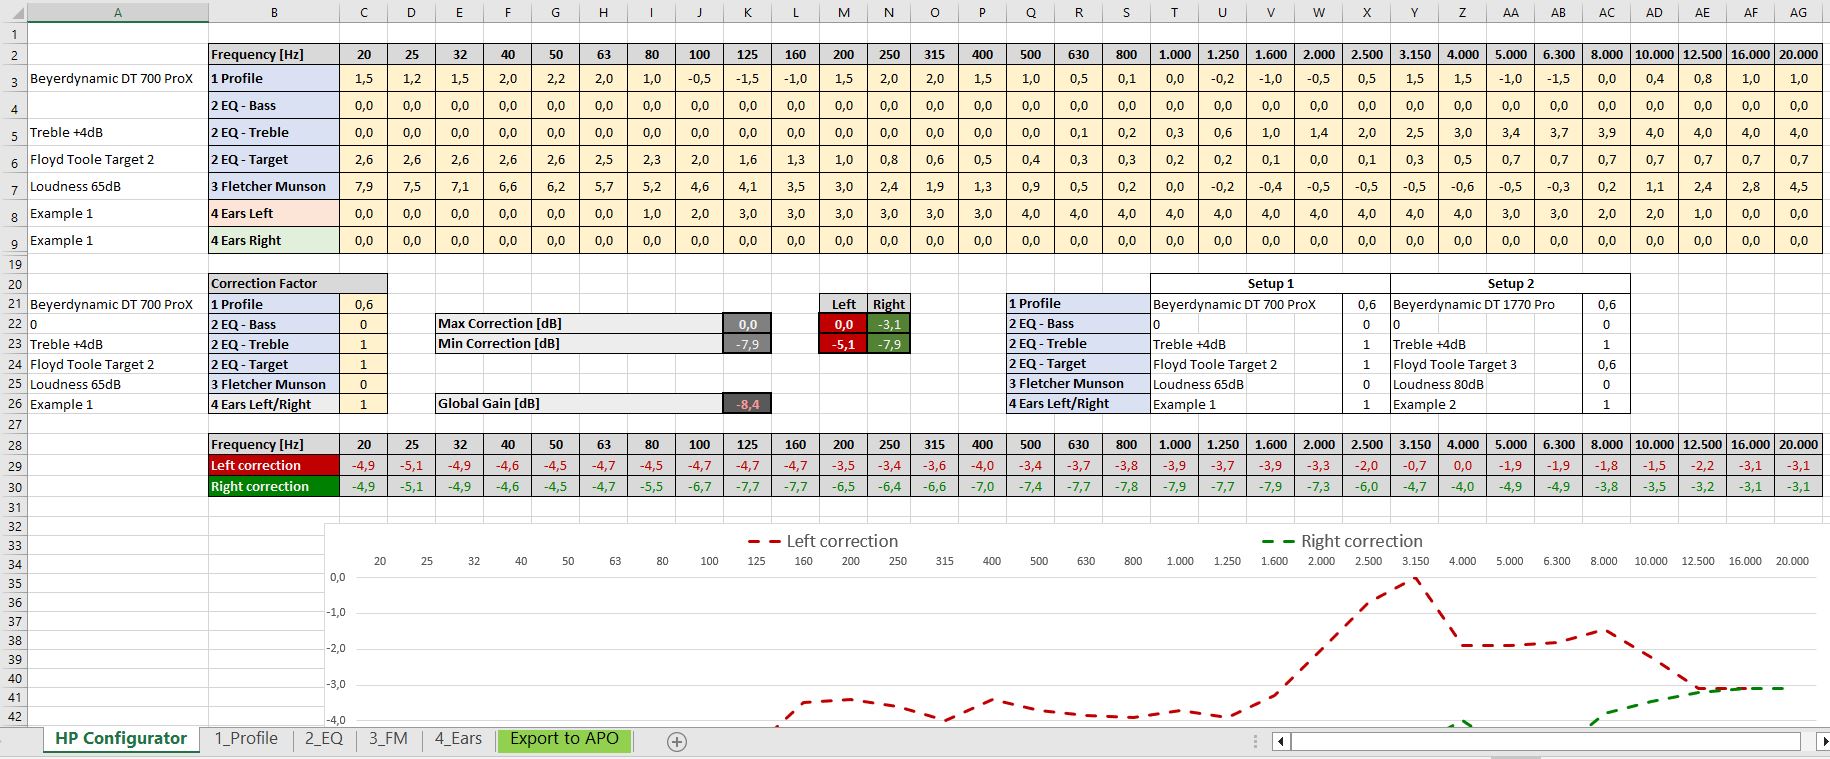Select the 4.000 Hz left correction value 0,0

click(x=1462, y=466)
